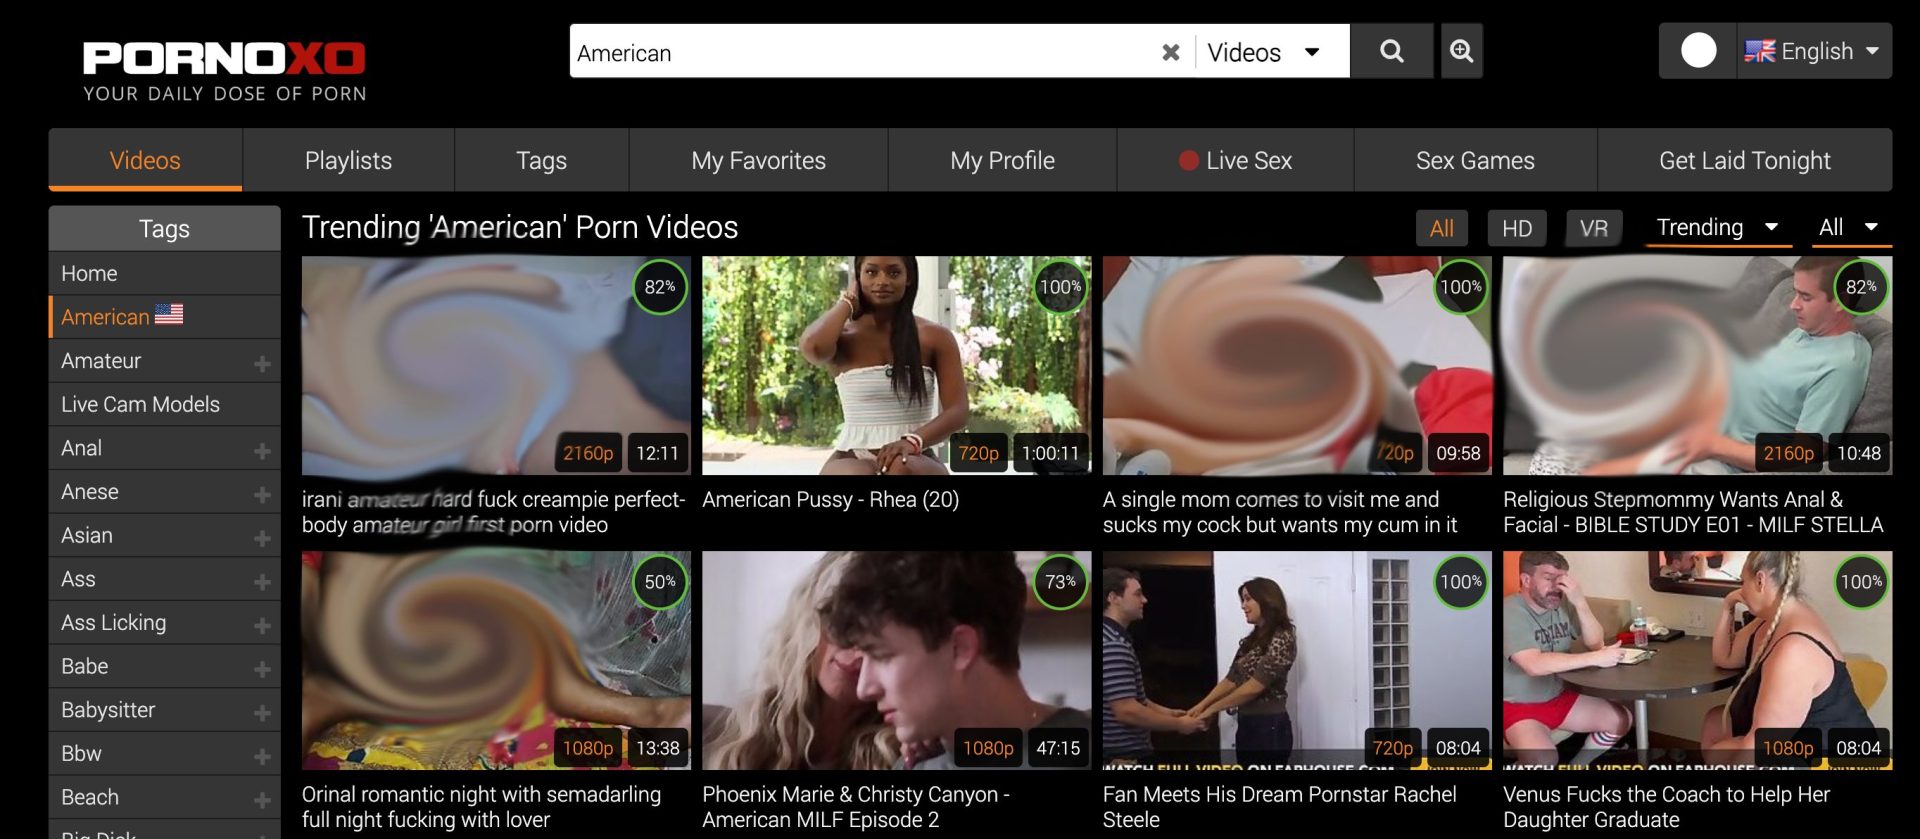Filter results to HD only
Screen dimensions: 1920x839
click(x=1517, y=228)
